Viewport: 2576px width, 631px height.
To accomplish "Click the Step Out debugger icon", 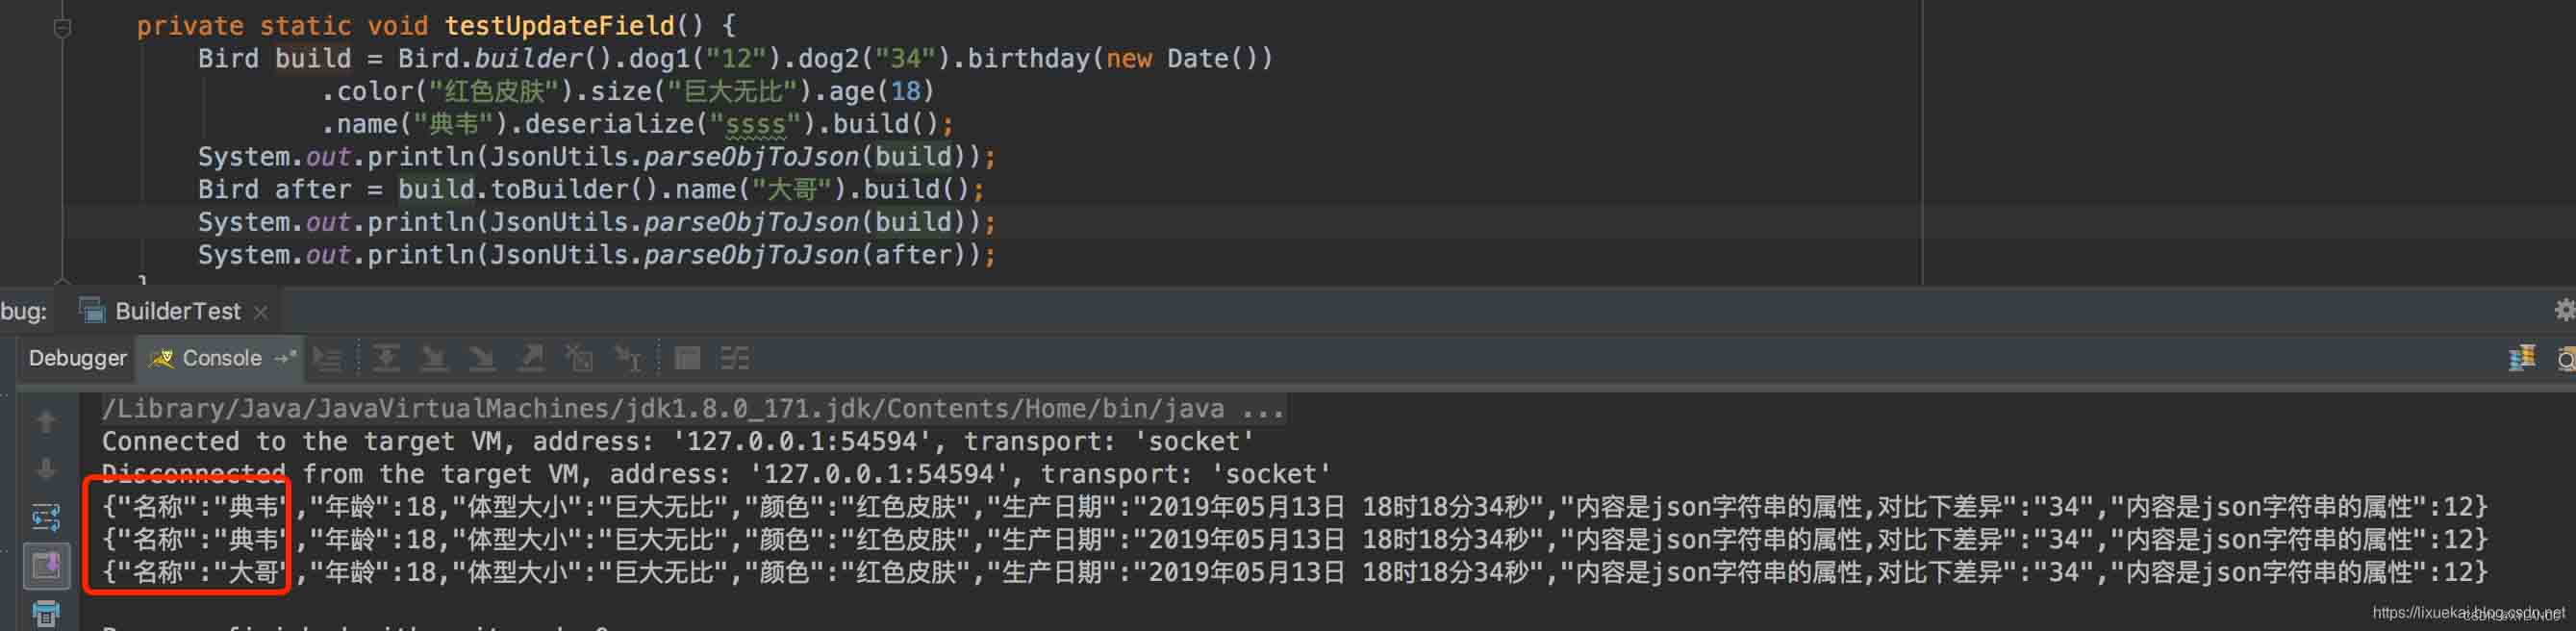I will 531,358.
